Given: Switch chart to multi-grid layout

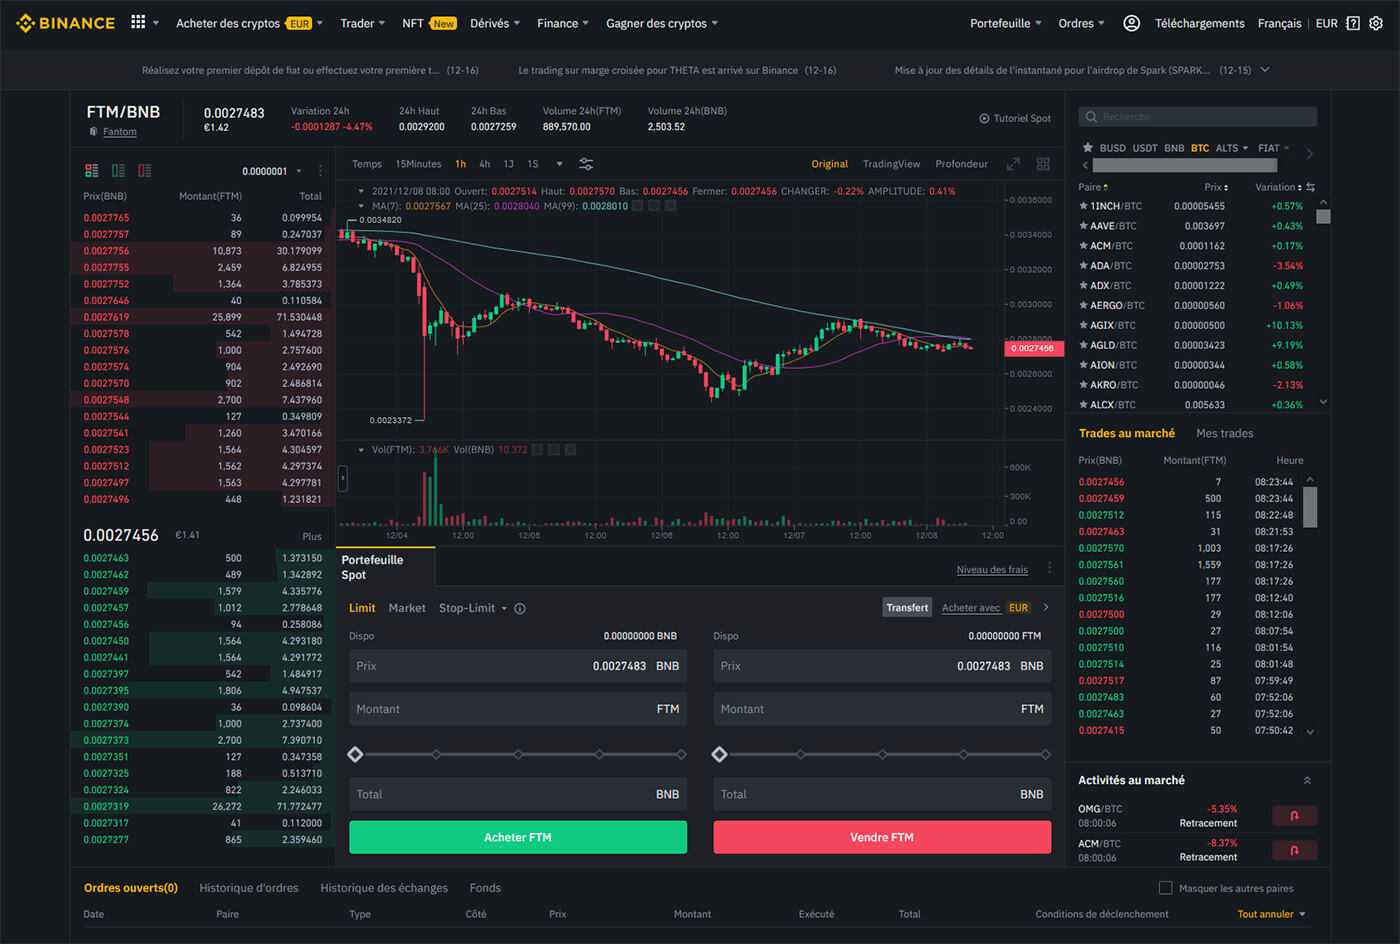Looking at the screenshot, I should click(1043, 164).
